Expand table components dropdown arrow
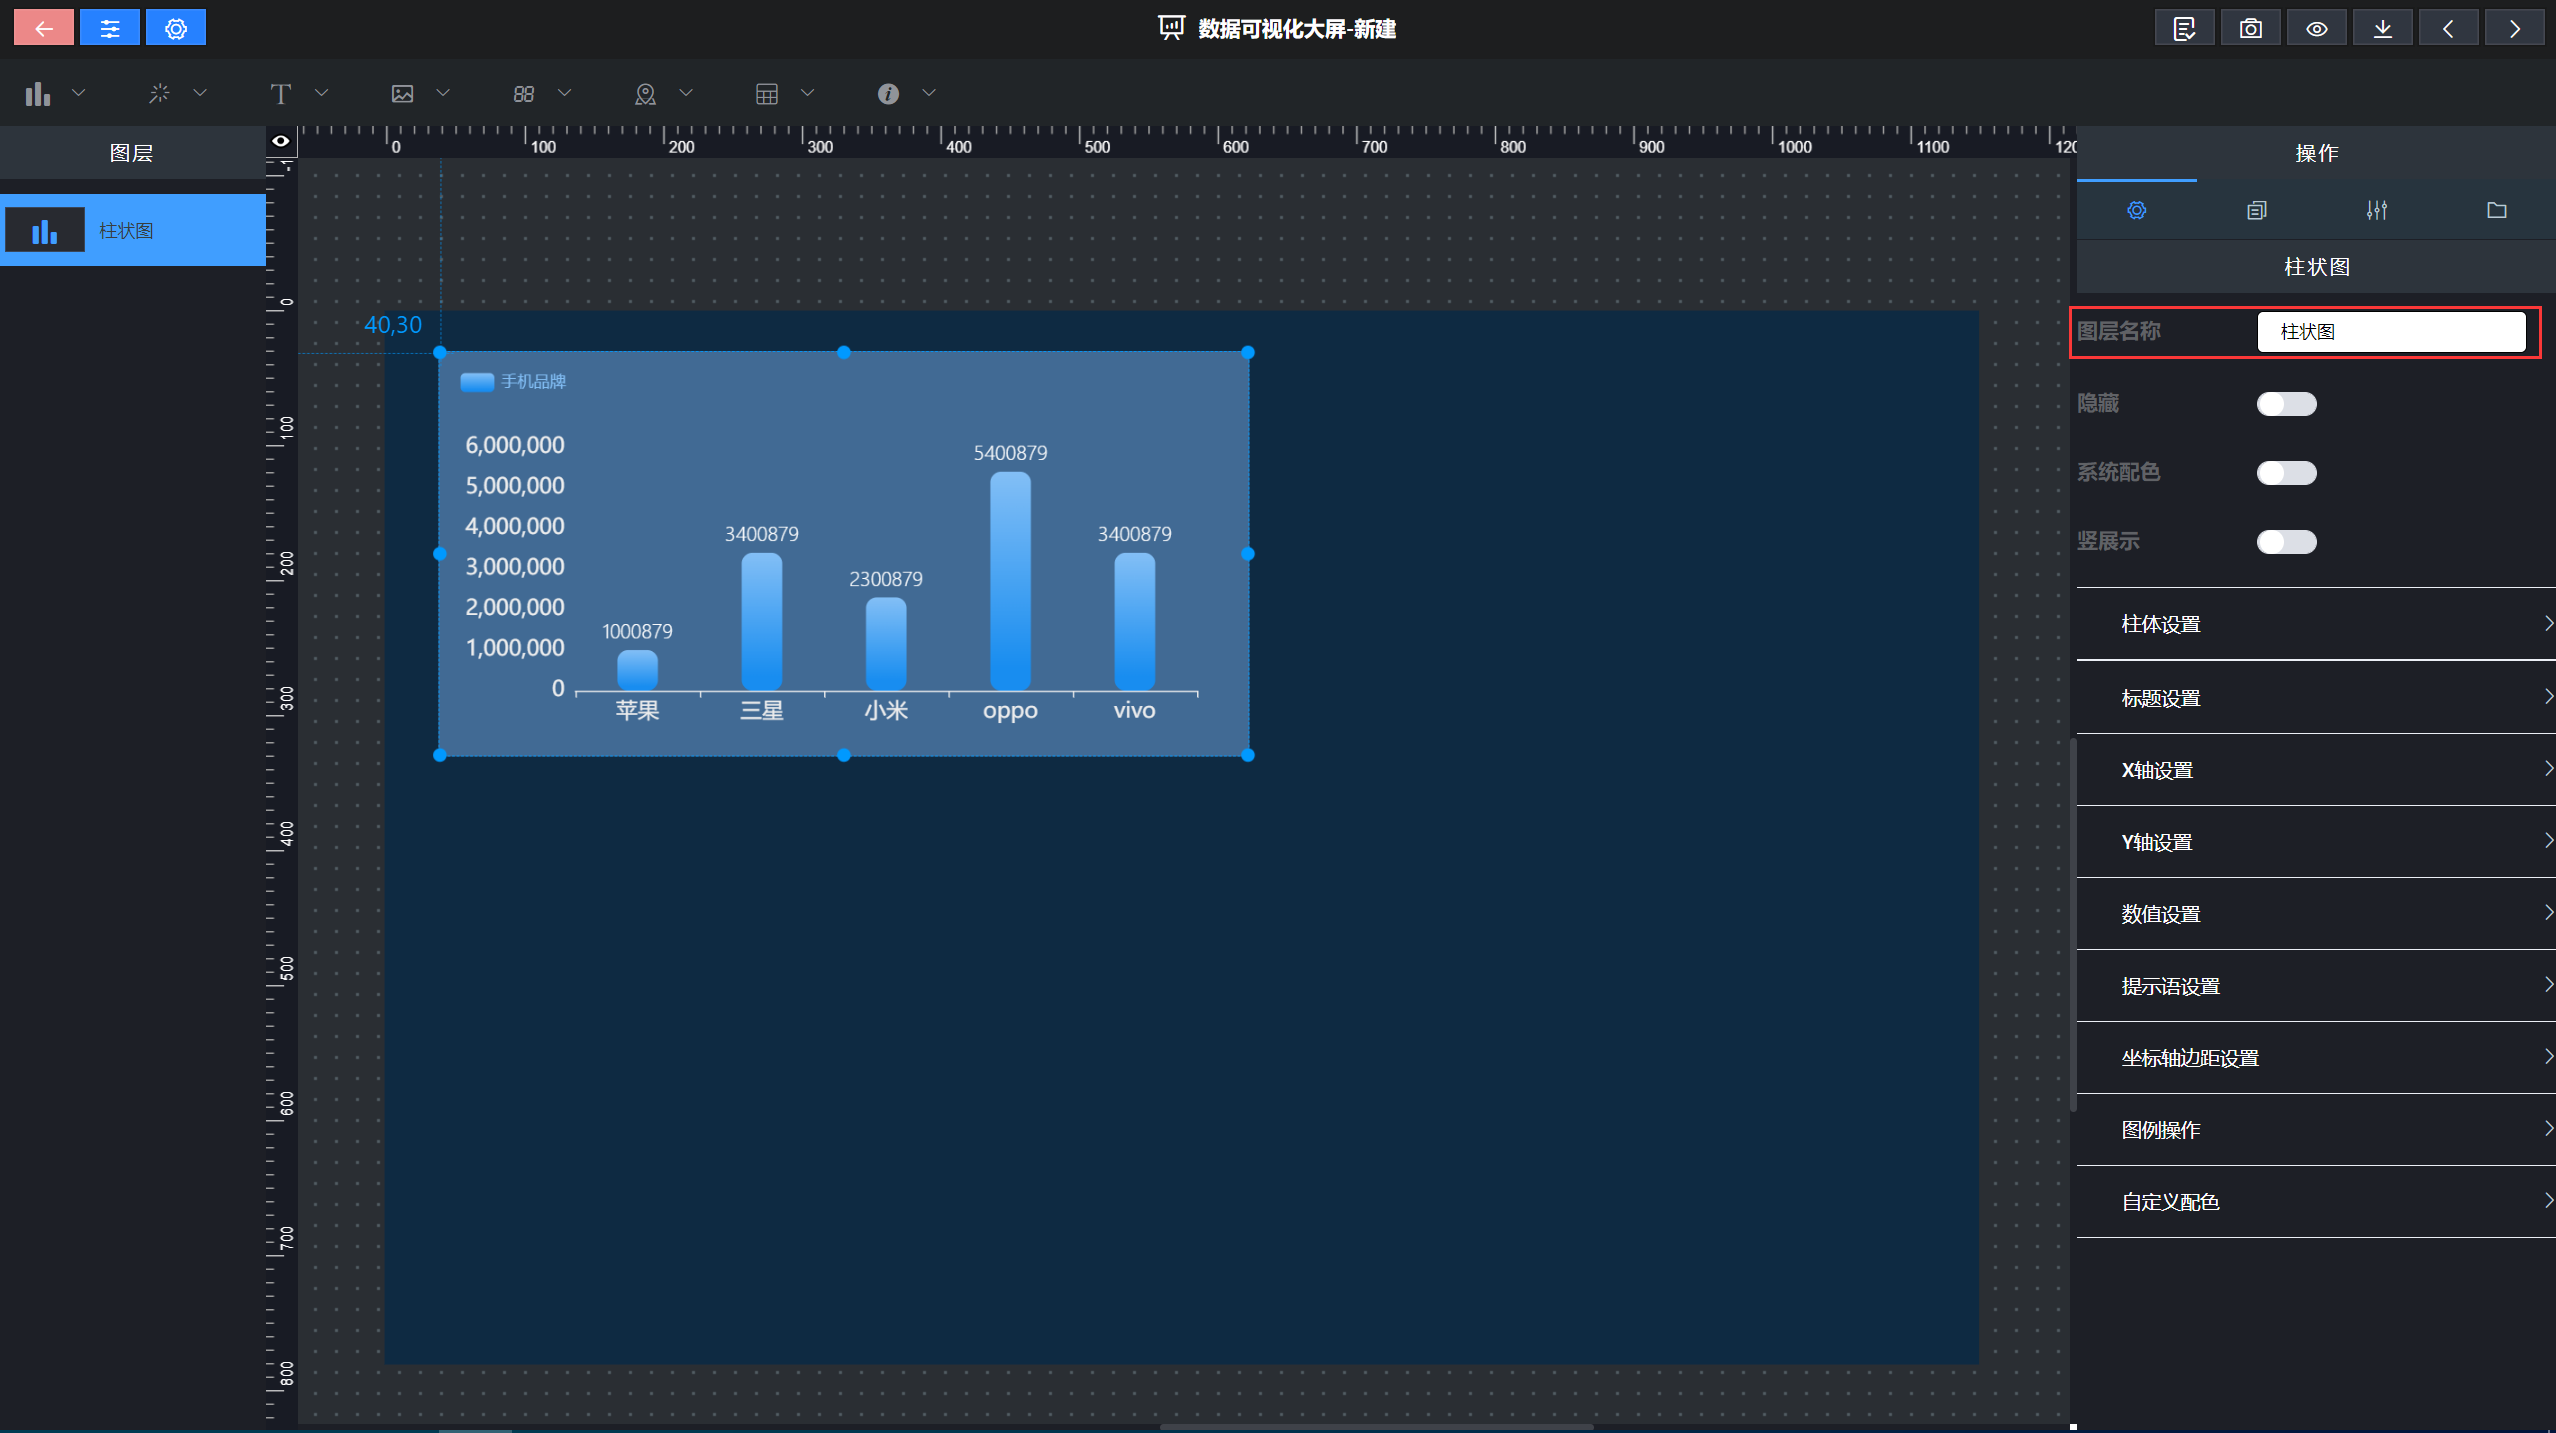2556x1433 pixels. click(808, 93)
